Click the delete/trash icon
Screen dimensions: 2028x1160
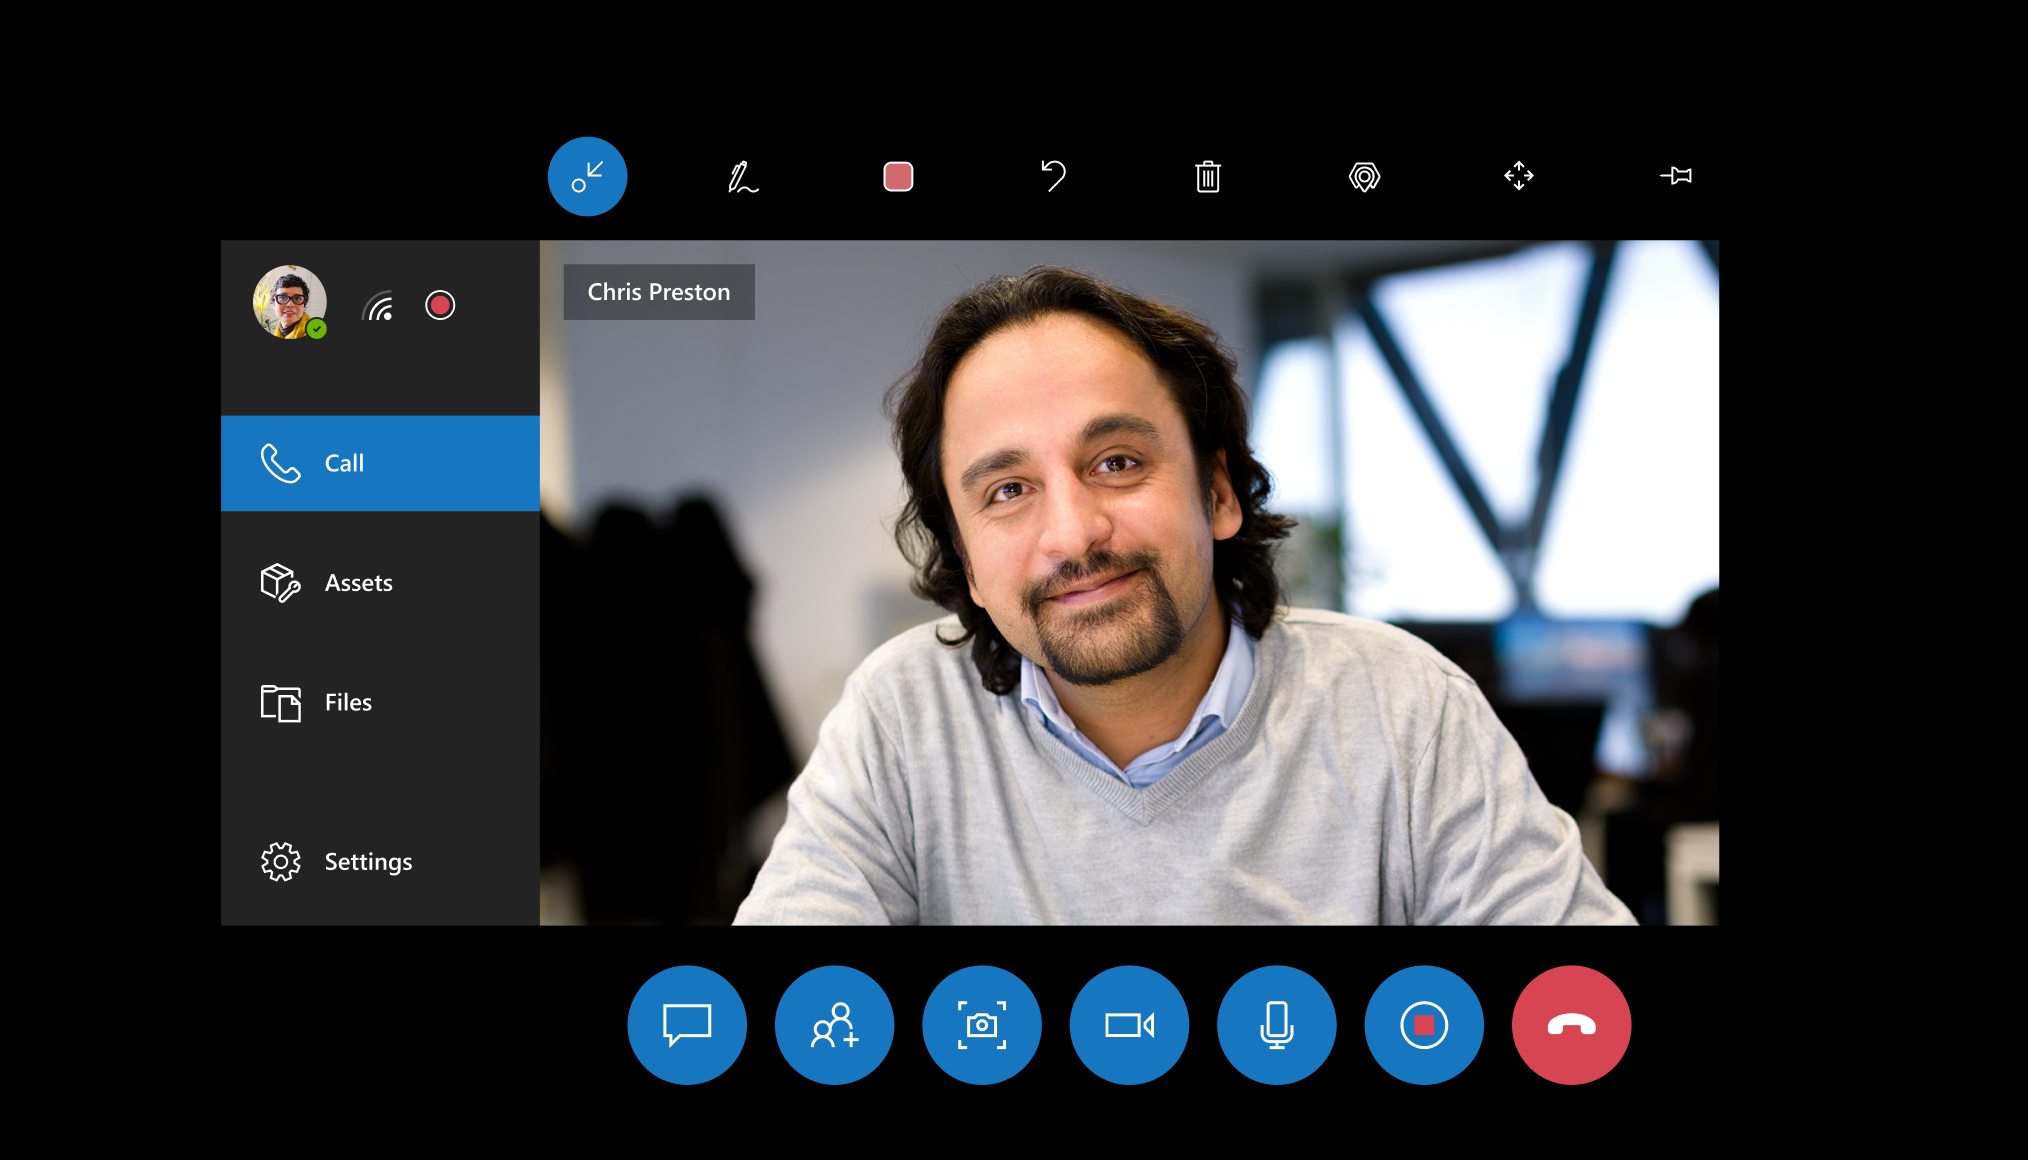tap(1208, 175)
